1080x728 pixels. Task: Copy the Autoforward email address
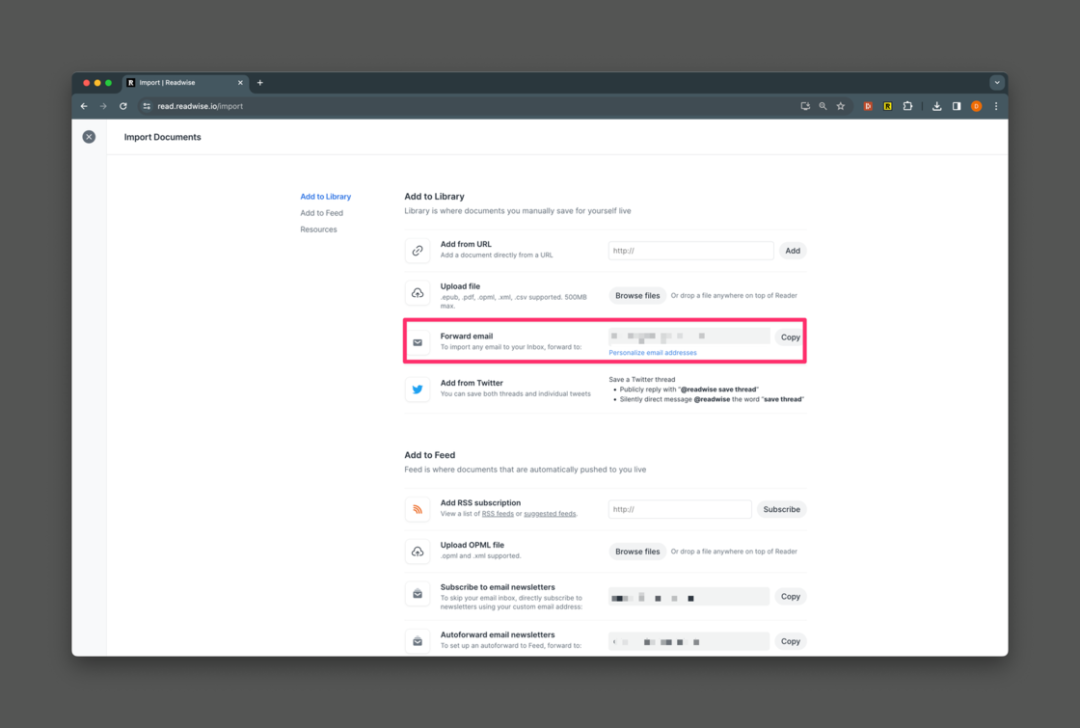pos(791,641)
